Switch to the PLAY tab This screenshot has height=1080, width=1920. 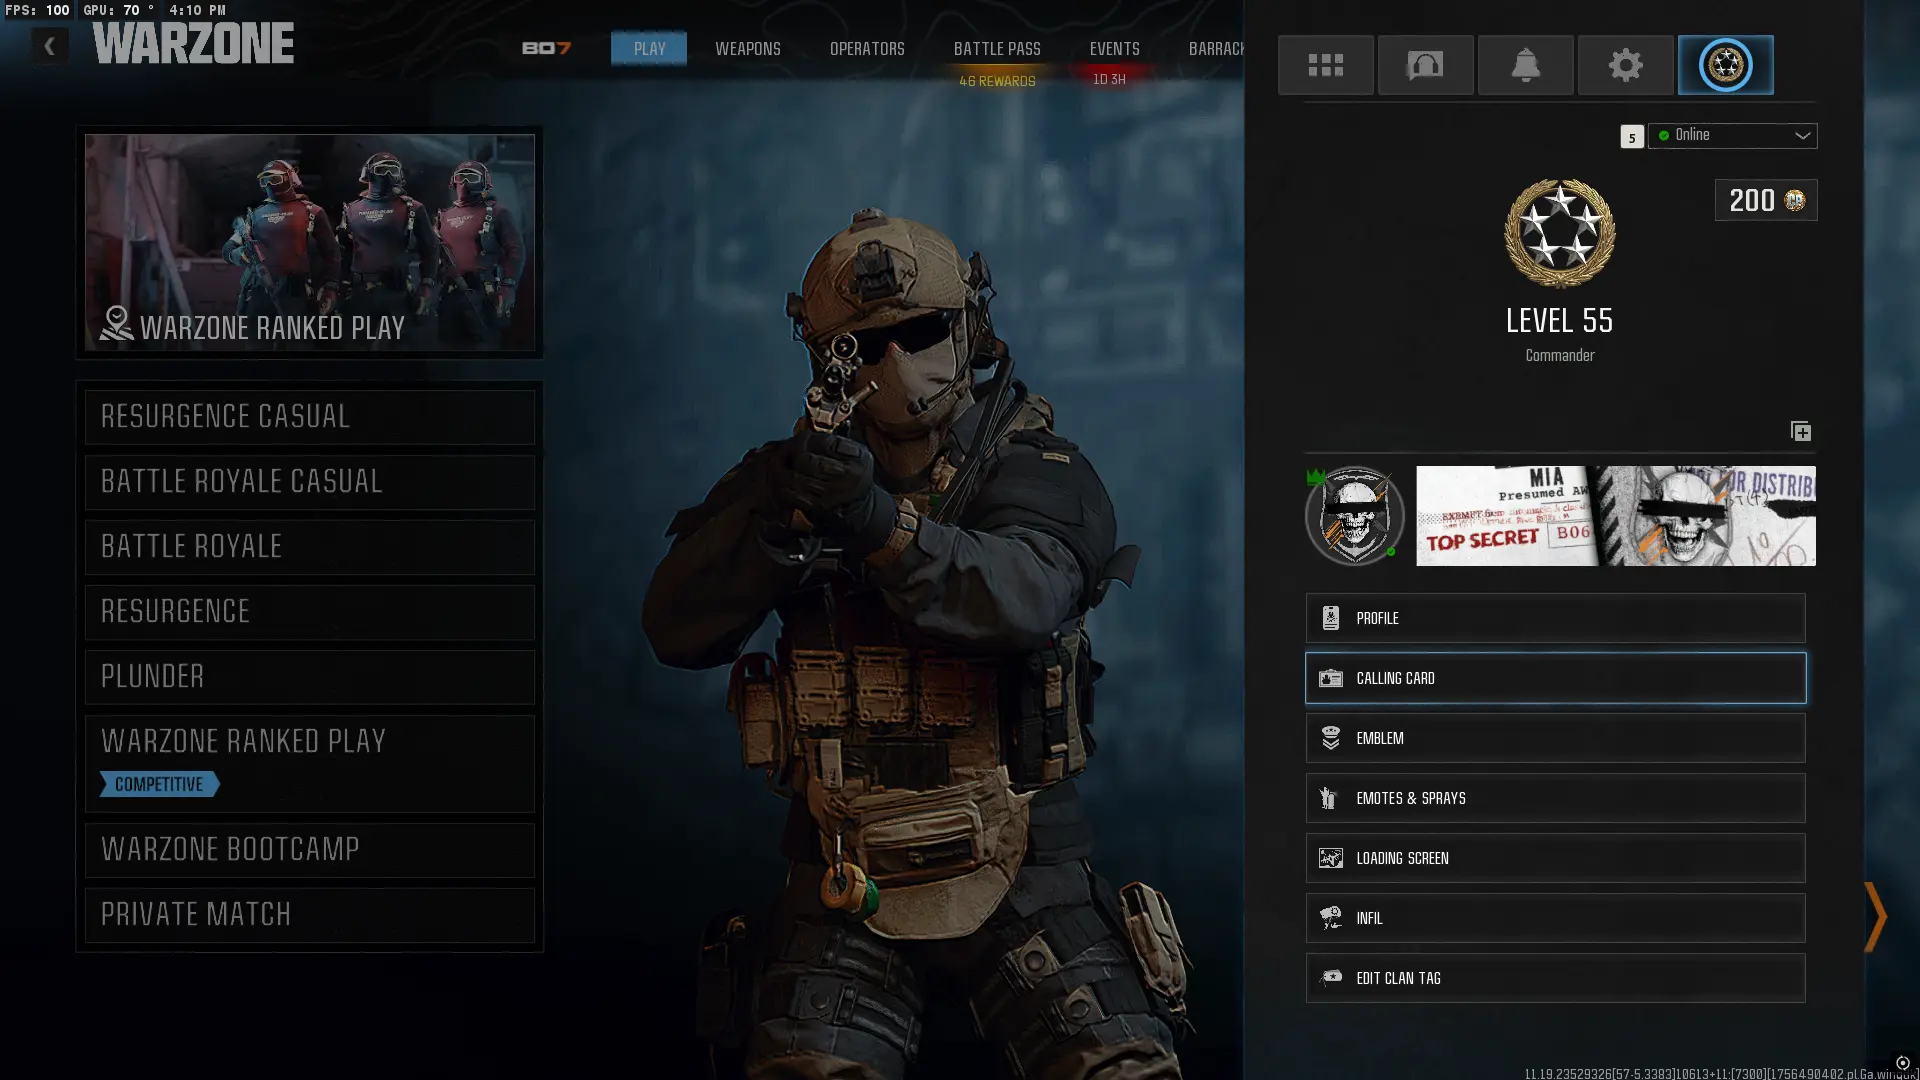point(649,48)
